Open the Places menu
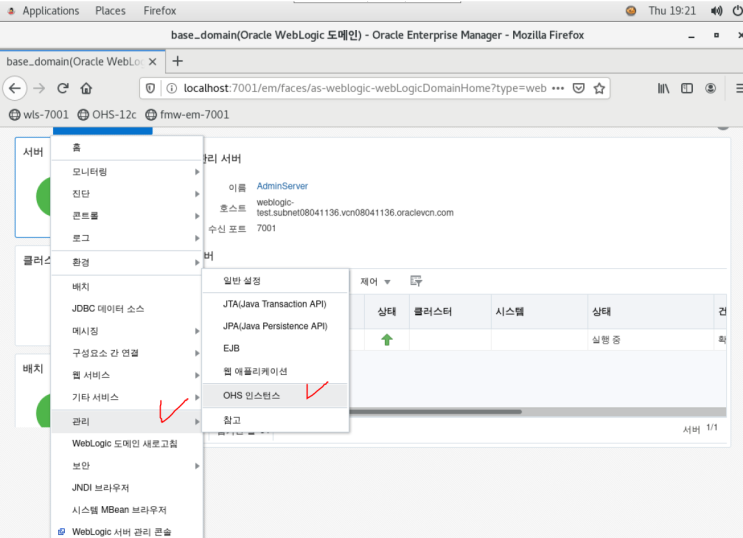The height and width of the screenshot is (538, 743). [x=110, y=10]
